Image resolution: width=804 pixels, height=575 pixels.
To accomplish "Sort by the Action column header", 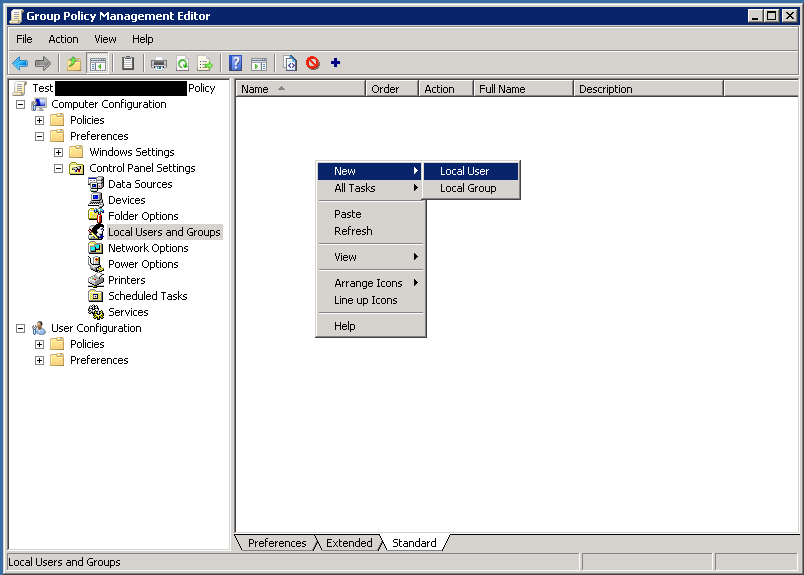I will pos(446,89).
